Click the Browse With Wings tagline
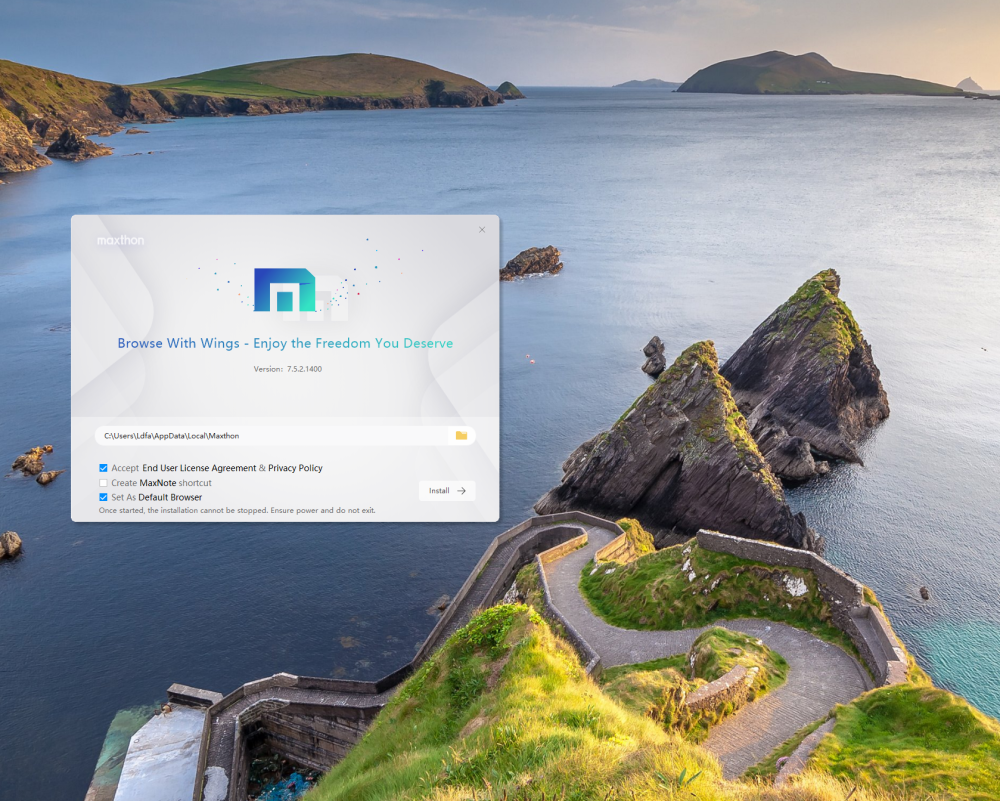 [x=285, y=343]
